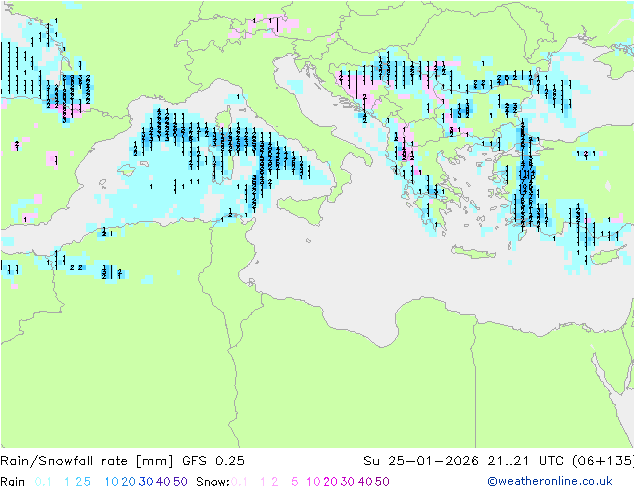This screenshot has height=490, width=634.
Task: Click the island of Crete on map
Action: click(x=473, y=252)
